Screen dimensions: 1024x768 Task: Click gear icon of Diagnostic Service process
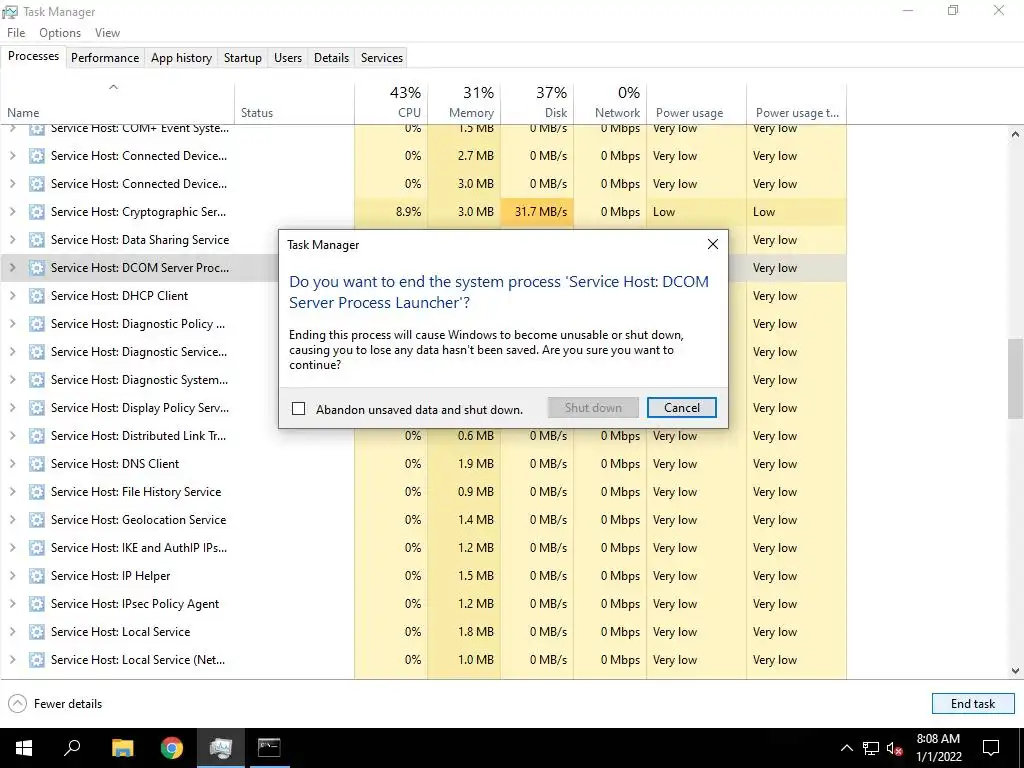(x=37, y=351)
